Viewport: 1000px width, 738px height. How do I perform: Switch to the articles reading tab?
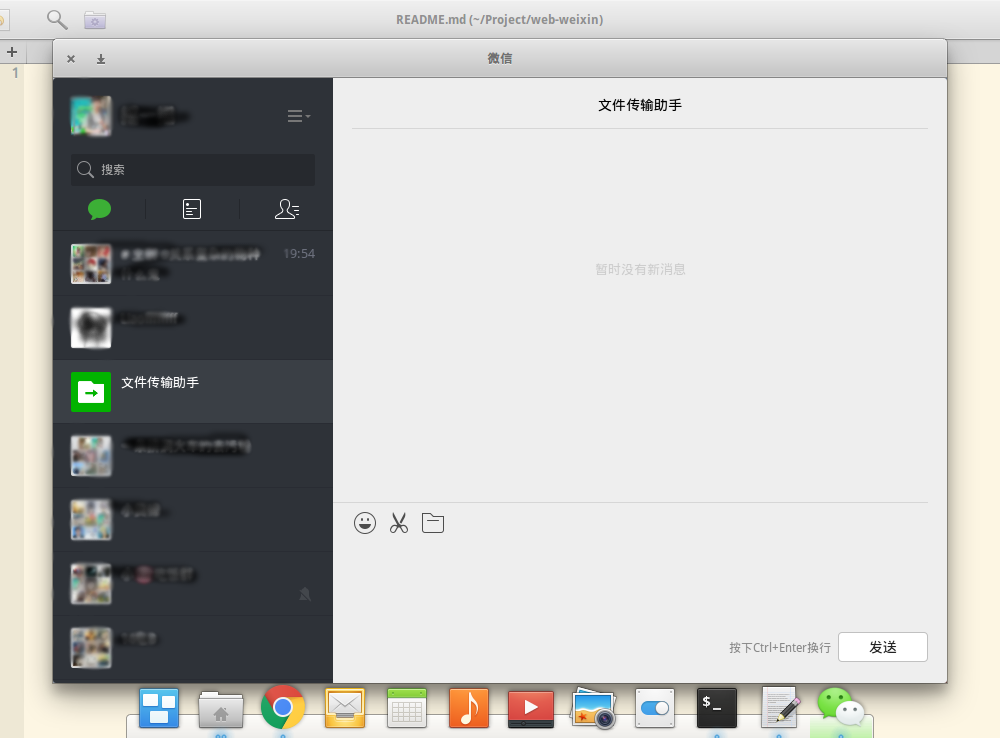point(192,209)
